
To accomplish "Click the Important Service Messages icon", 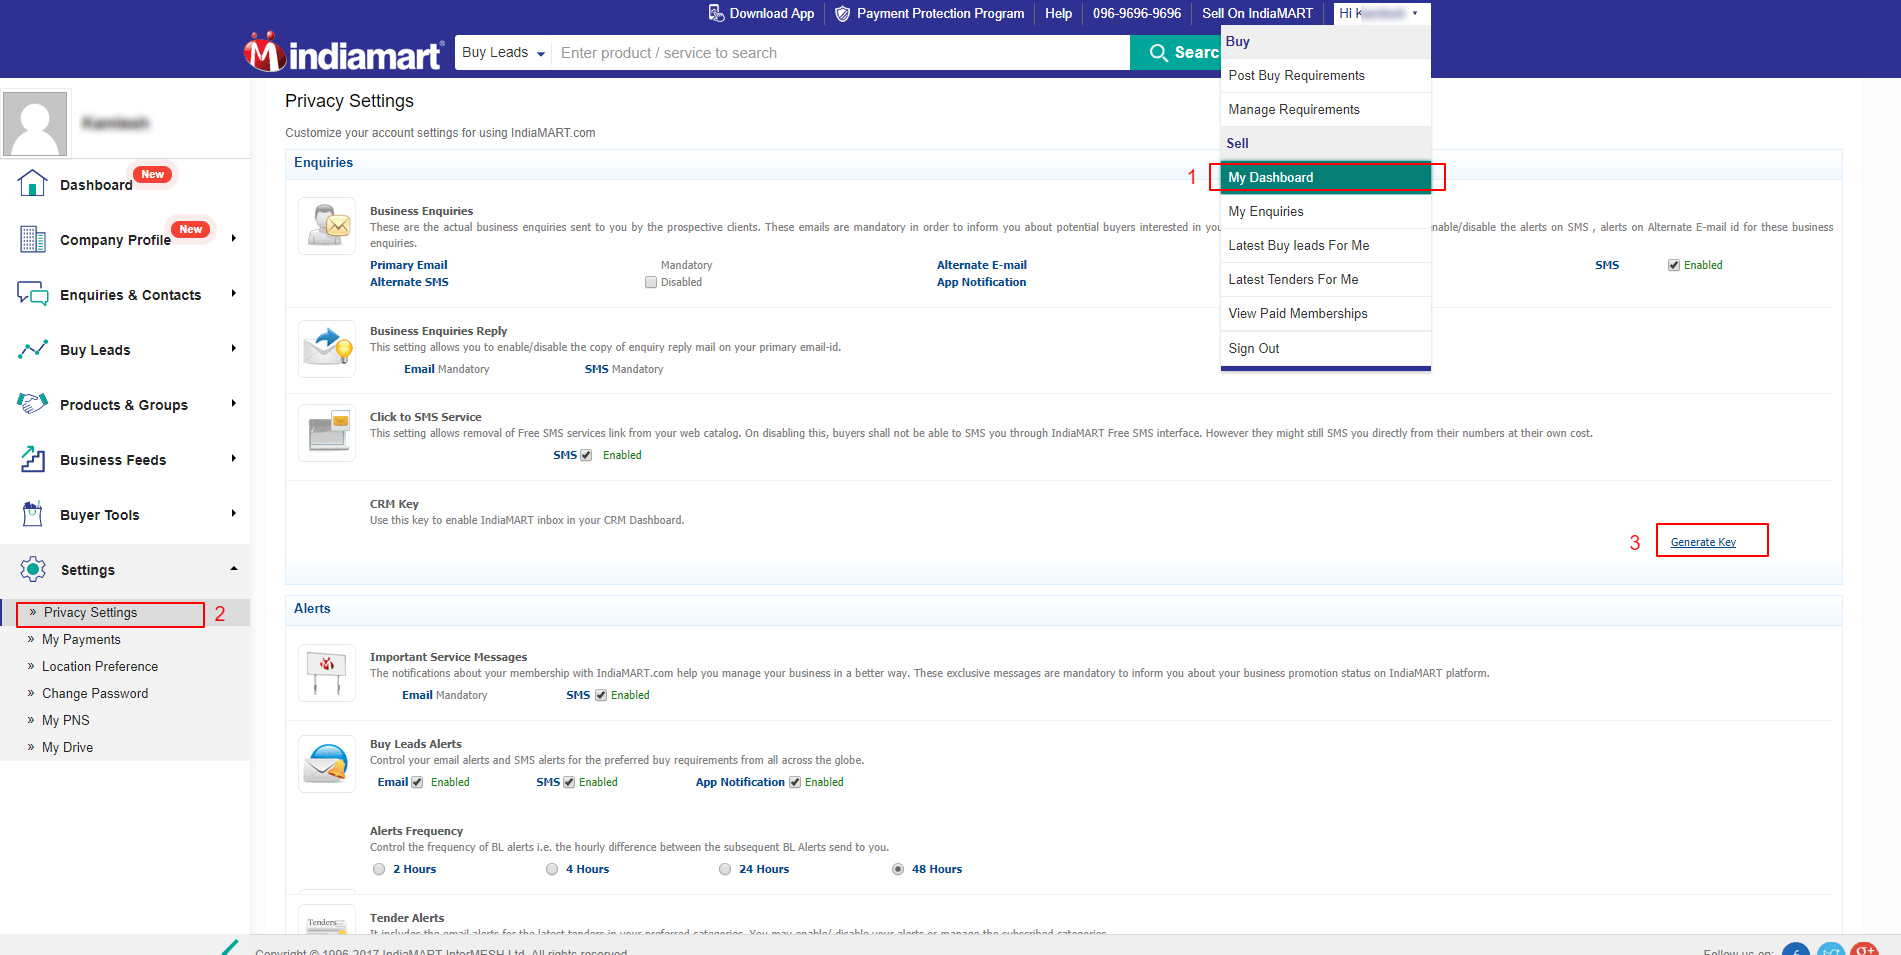I will click(x=327, y=673).
